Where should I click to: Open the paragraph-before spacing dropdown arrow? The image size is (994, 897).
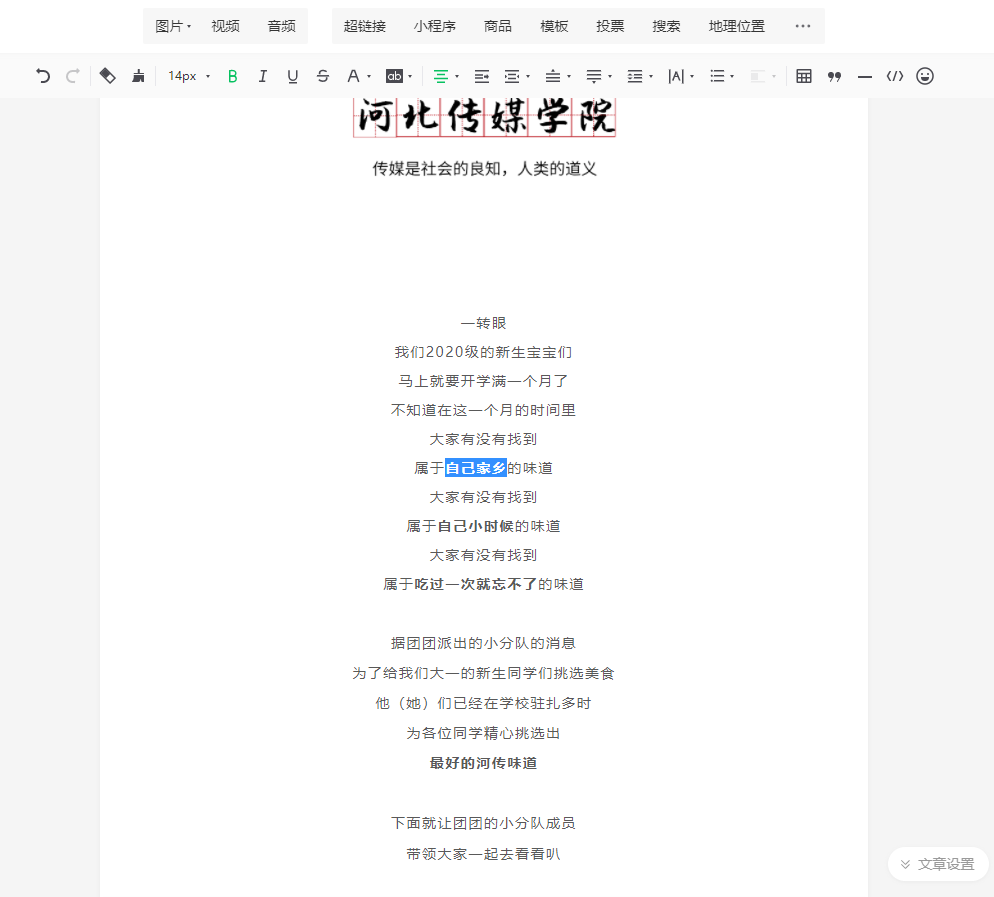pos(569,77)
